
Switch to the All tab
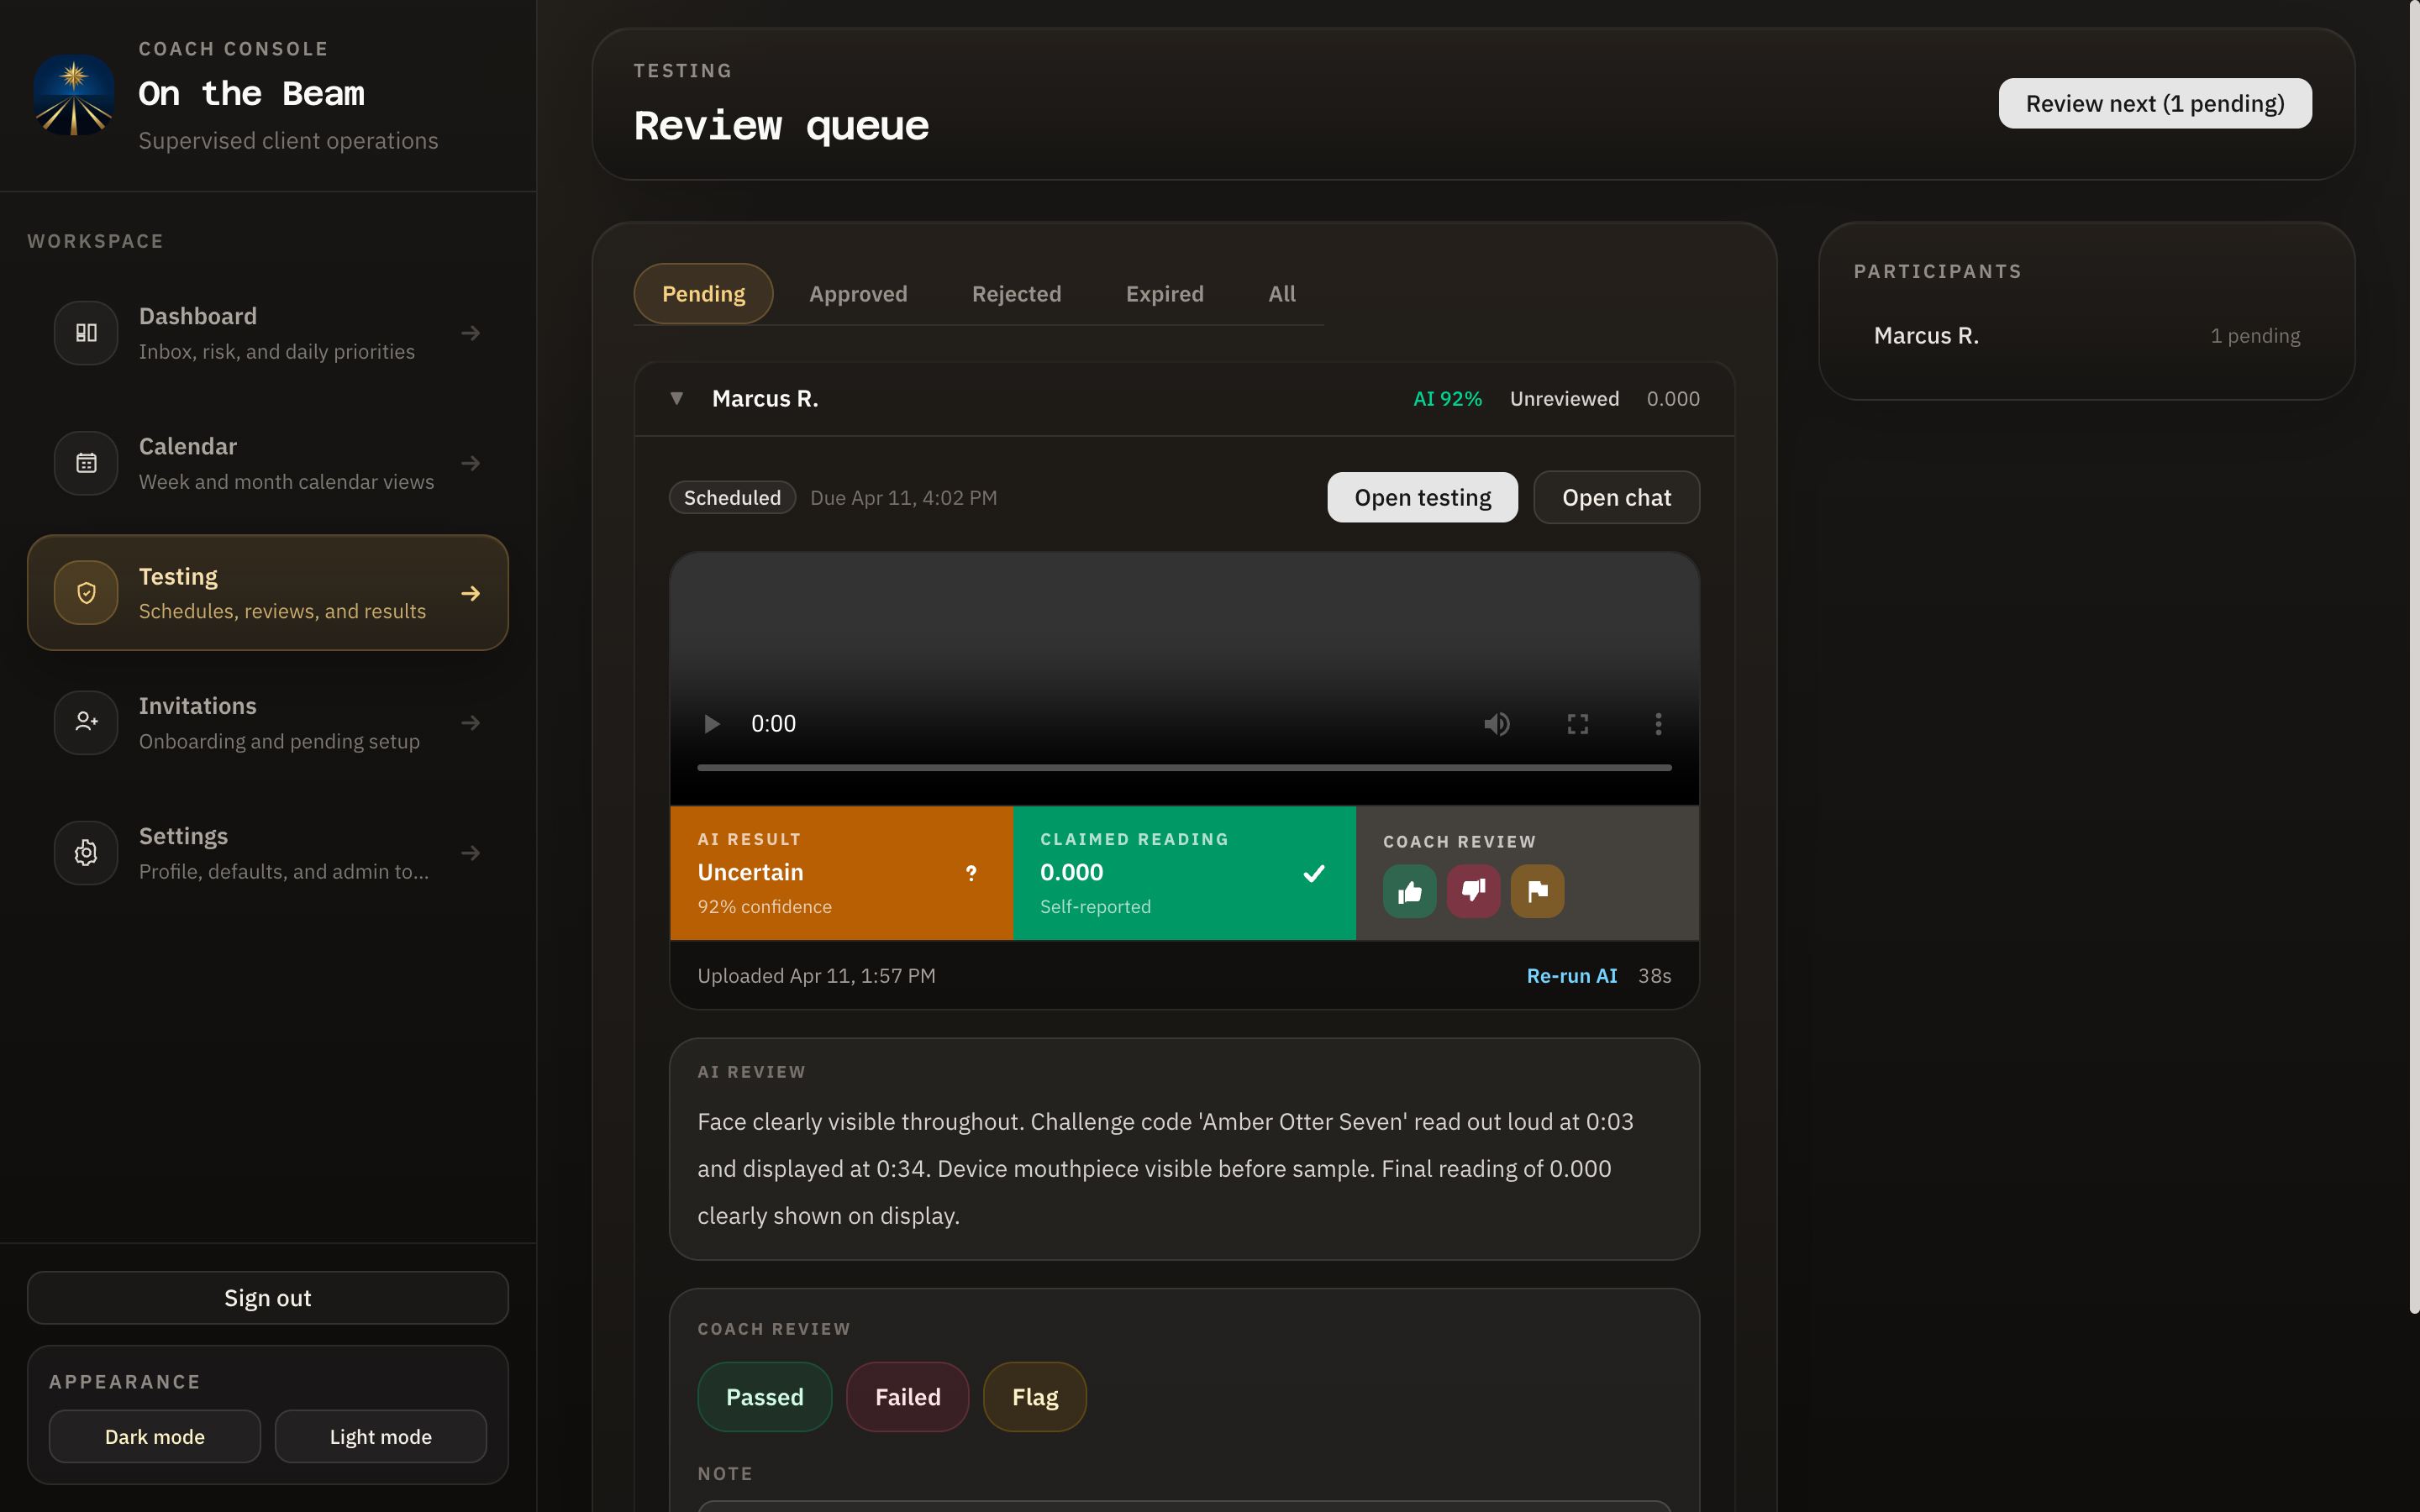1281,293
